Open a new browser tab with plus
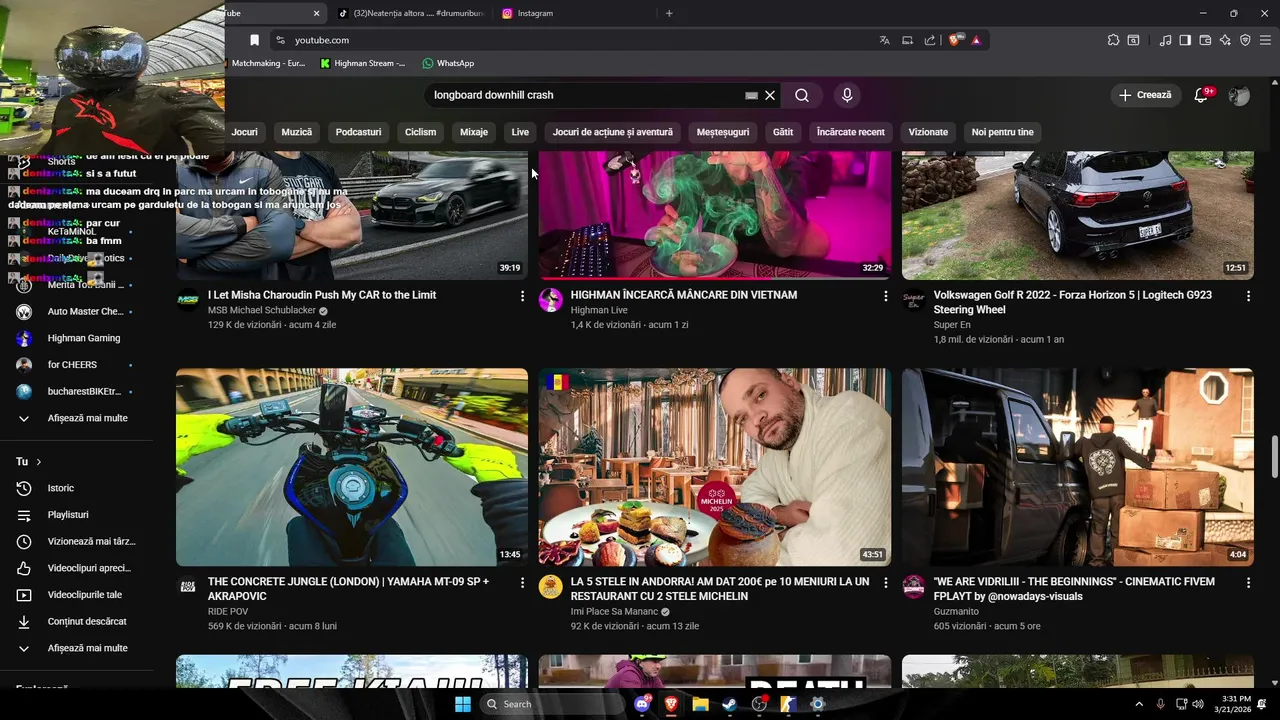 (x=669, y=13)
